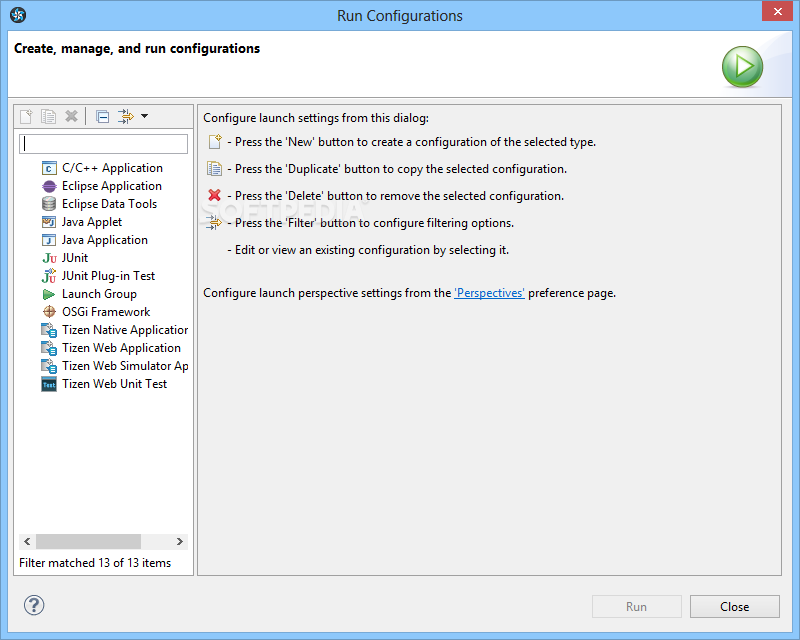The image size is (800, 640).
Task: Select the Tizen Web Unit Test icon
Action: tap(49, 384)
